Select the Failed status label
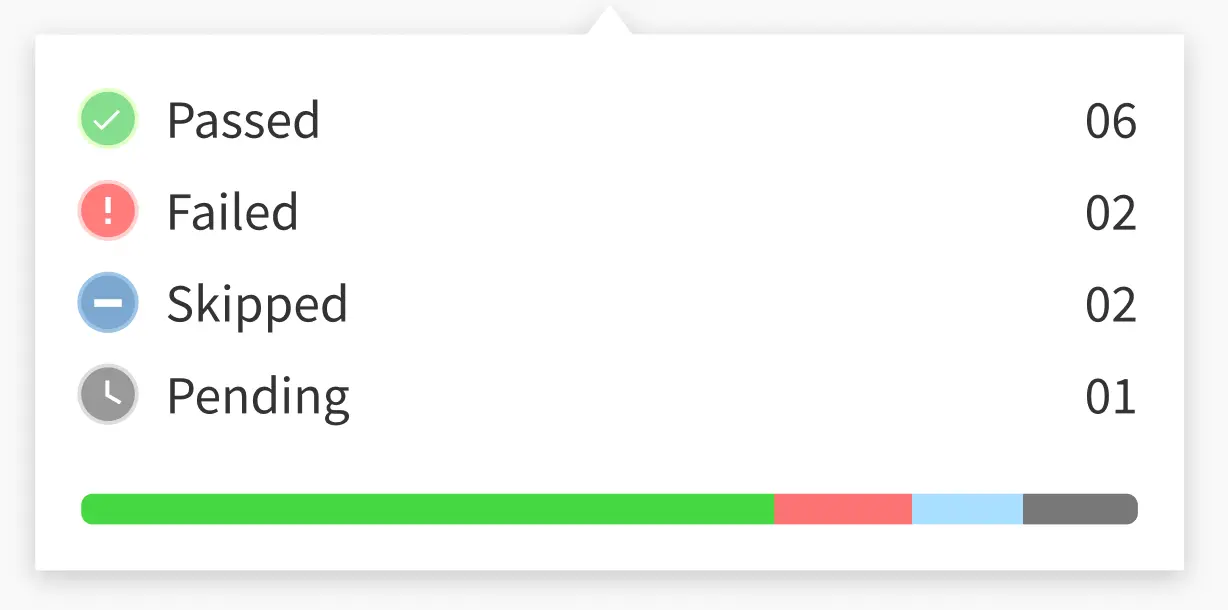 pyautogui.click(x=232, y=212)
